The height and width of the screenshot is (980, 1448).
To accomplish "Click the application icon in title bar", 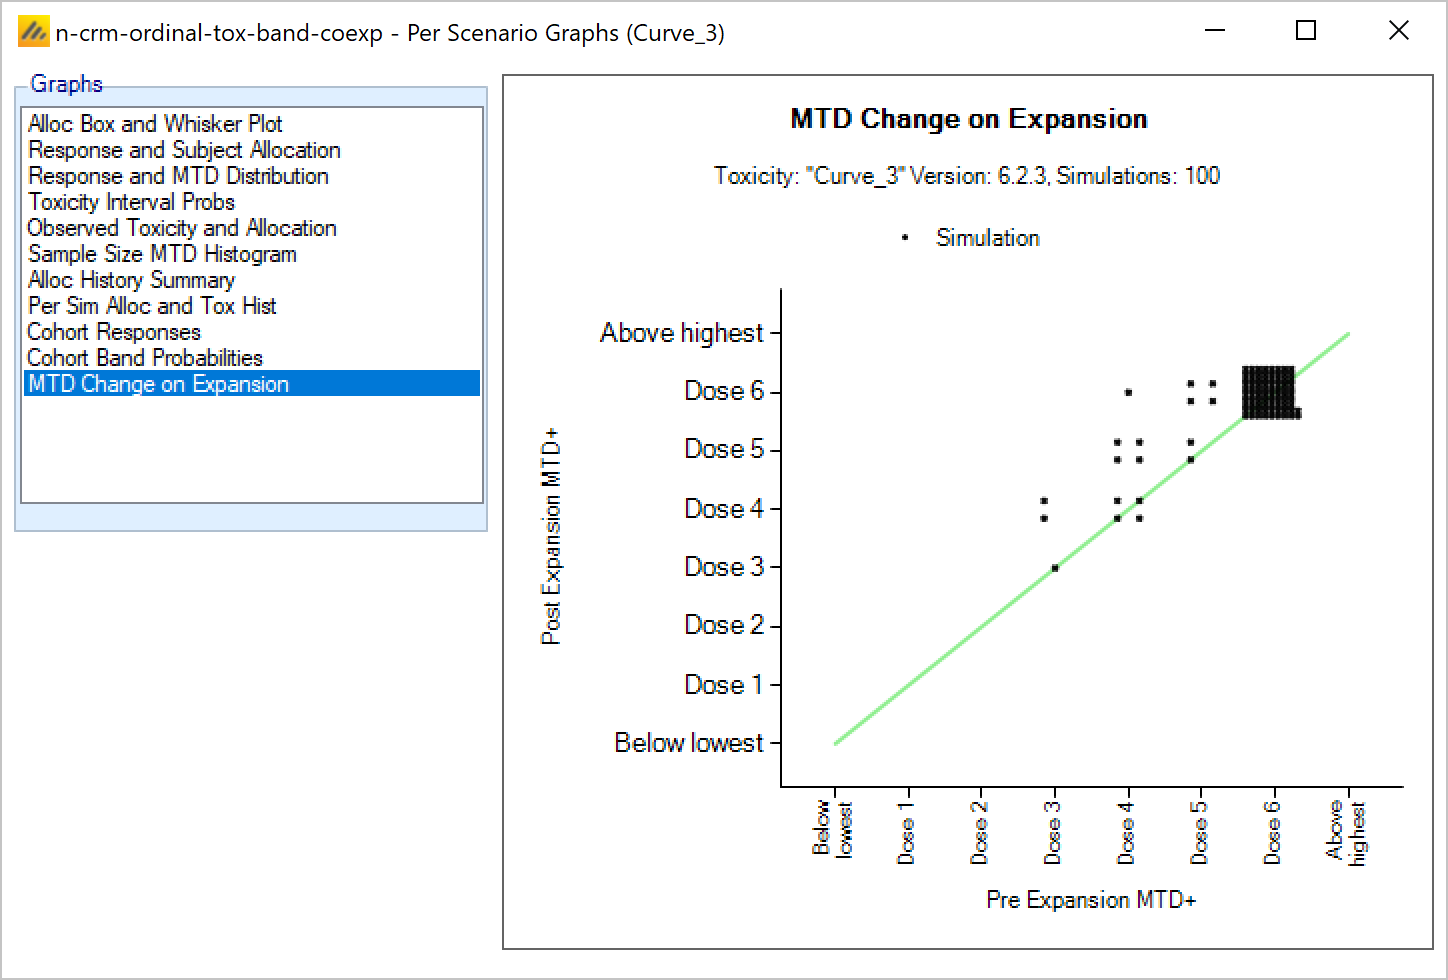I will 34,33.
